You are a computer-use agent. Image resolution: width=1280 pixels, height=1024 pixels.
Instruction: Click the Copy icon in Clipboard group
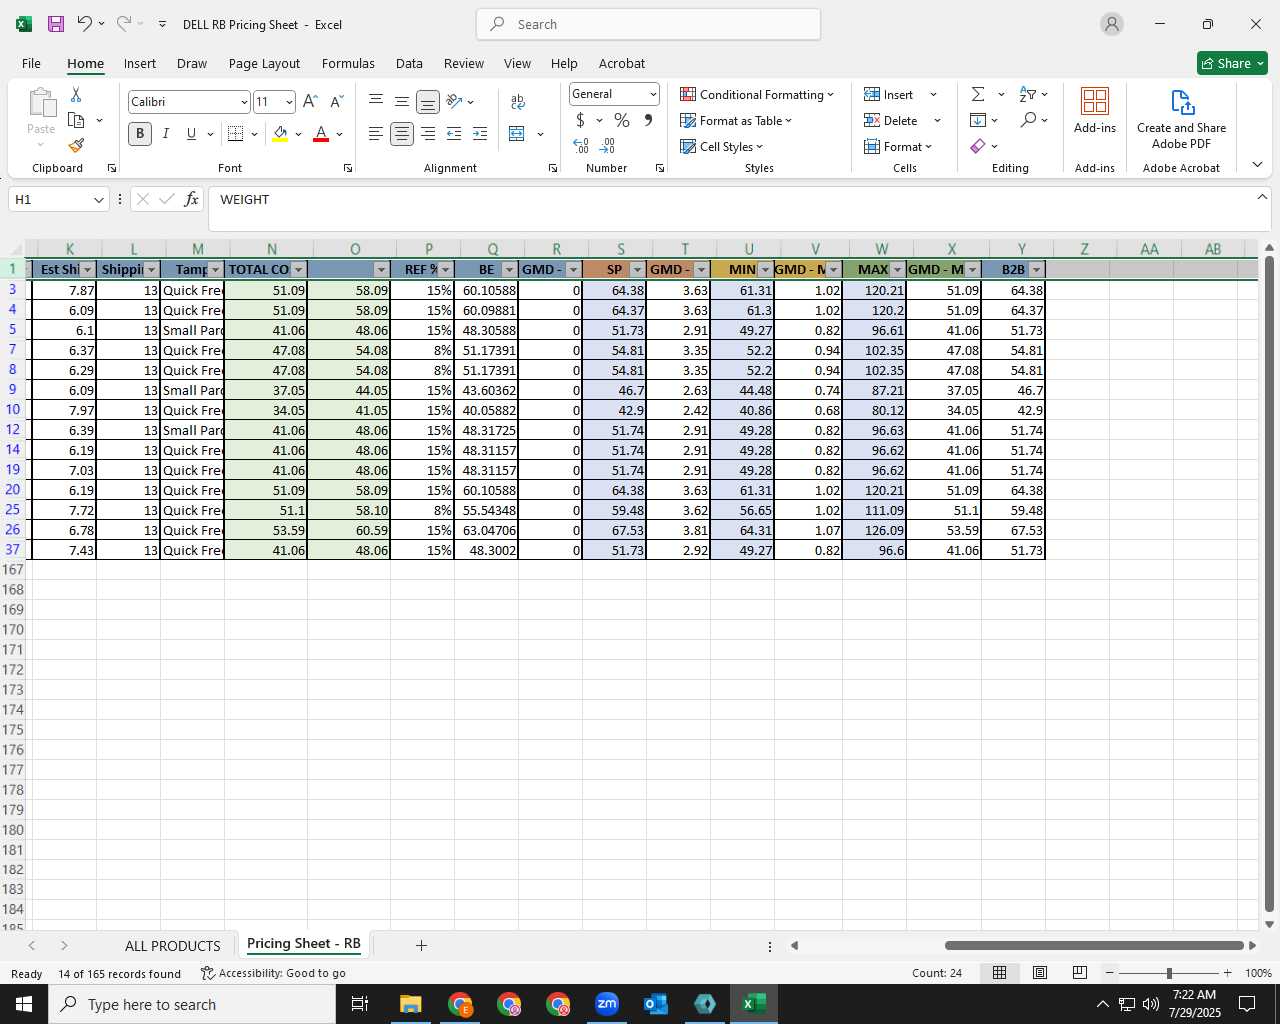click(76, 120)
